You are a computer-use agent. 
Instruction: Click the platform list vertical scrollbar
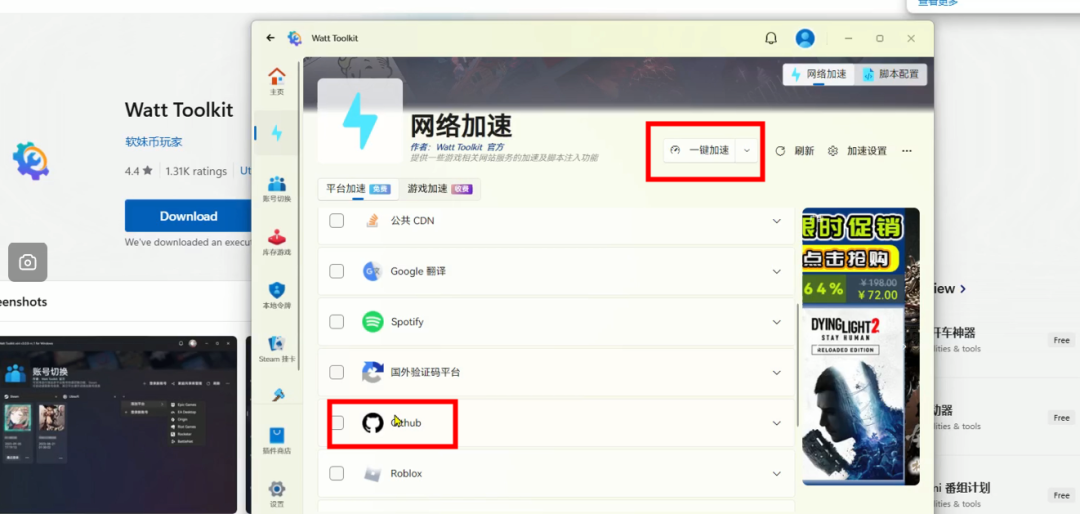pyautogui.click(x=798, y=365)
